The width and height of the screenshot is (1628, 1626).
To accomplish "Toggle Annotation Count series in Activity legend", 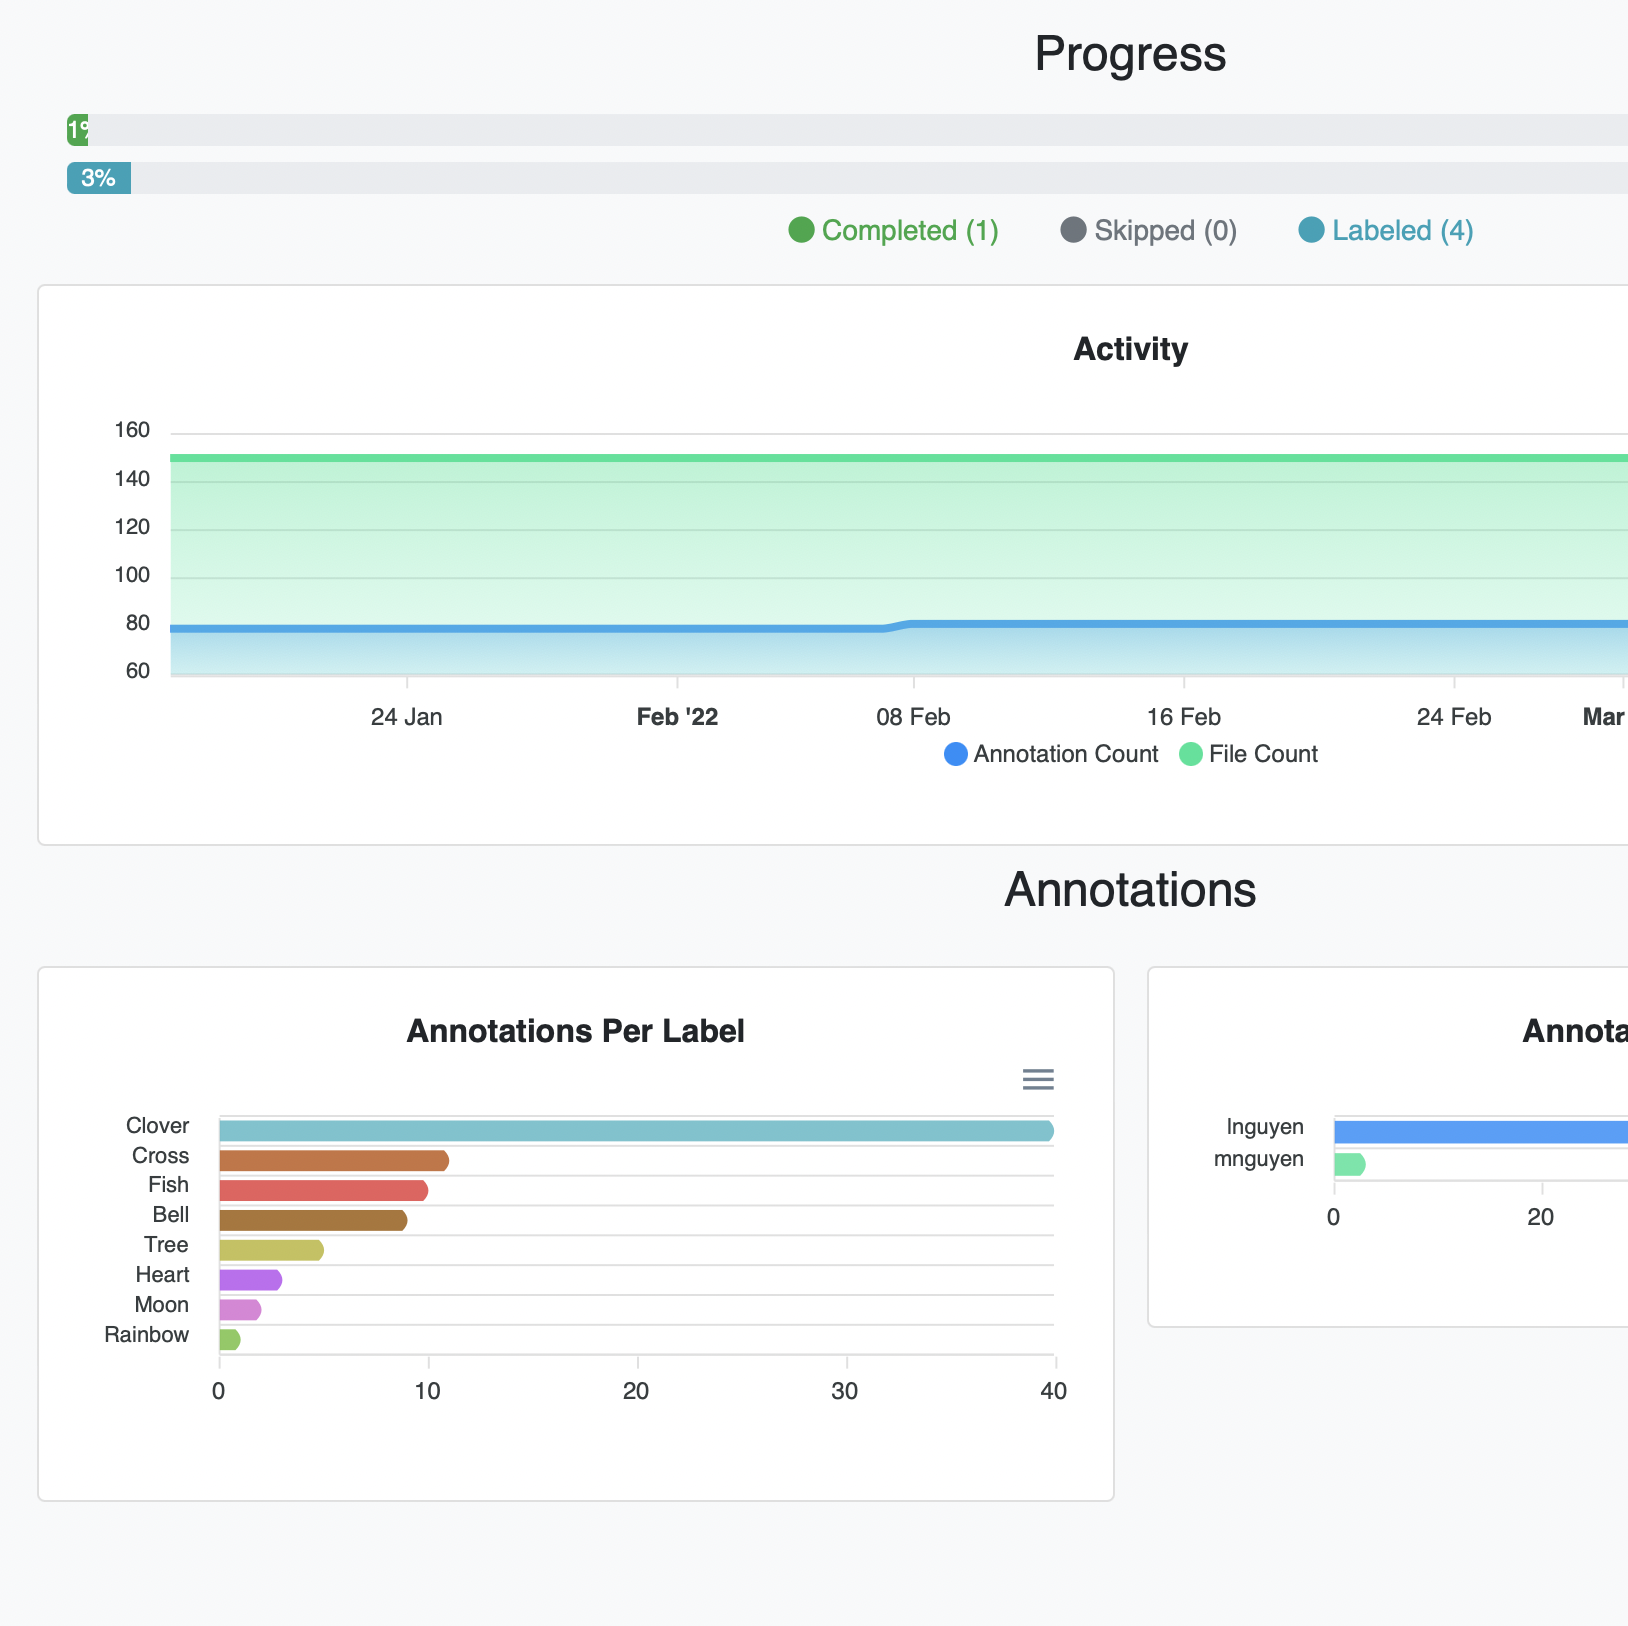I will pos(1051,754).
